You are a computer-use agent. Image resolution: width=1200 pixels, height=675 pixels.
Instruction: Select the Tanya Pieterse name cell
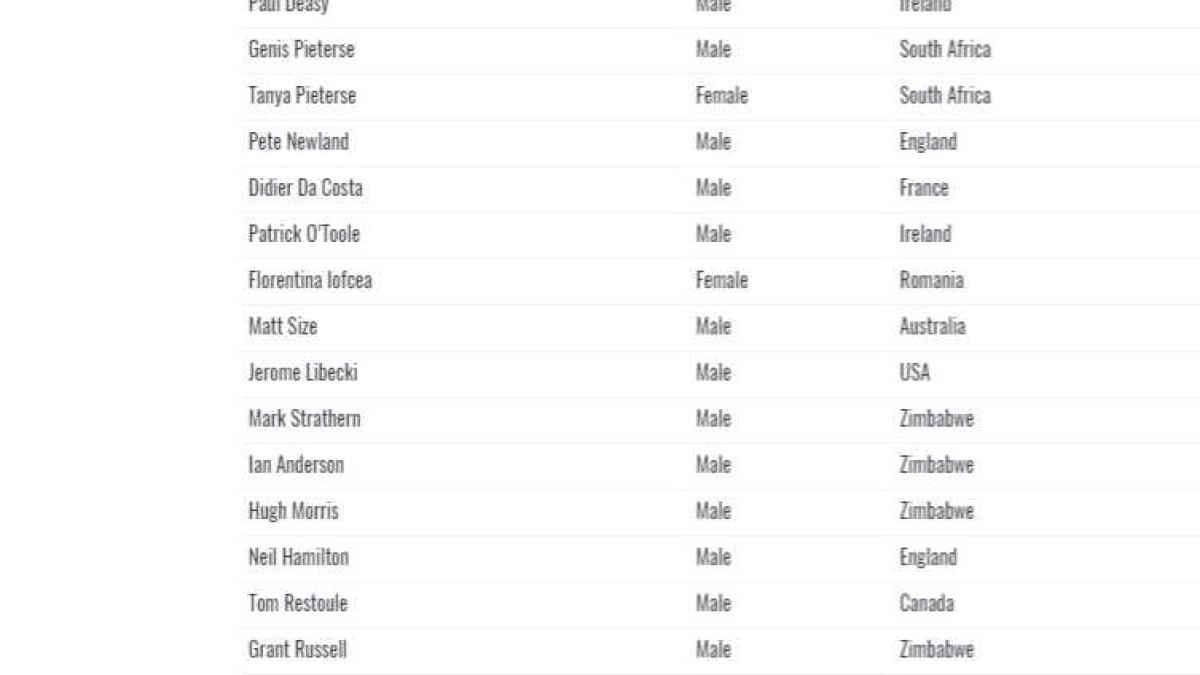302,96
